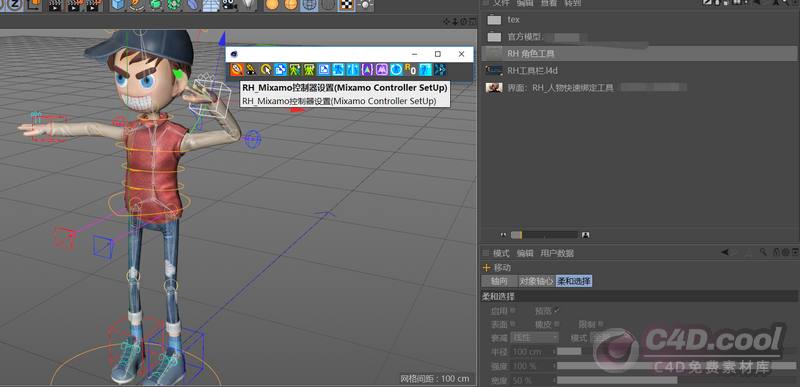Screen dimensions: 800x387
Task: Click the camera object icon in top toolbar
Action: (230, 5)
